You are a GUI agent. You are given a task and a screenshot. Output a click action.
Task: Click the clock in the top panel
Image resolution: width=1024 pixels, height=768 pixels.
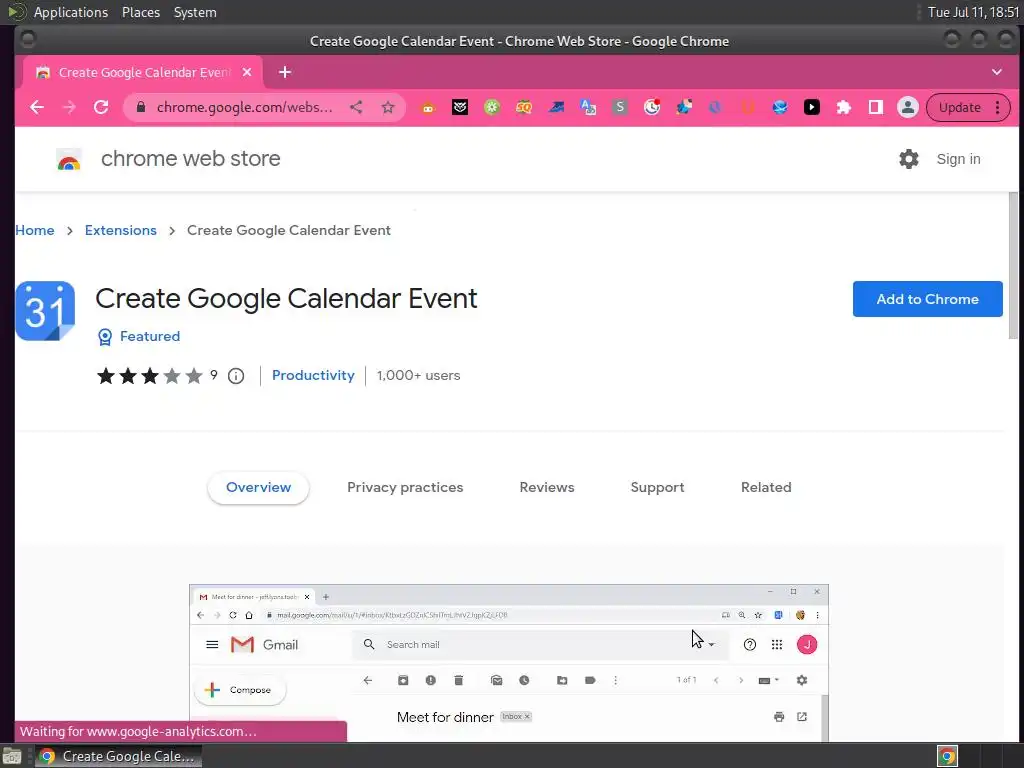(x=973, y=12)
